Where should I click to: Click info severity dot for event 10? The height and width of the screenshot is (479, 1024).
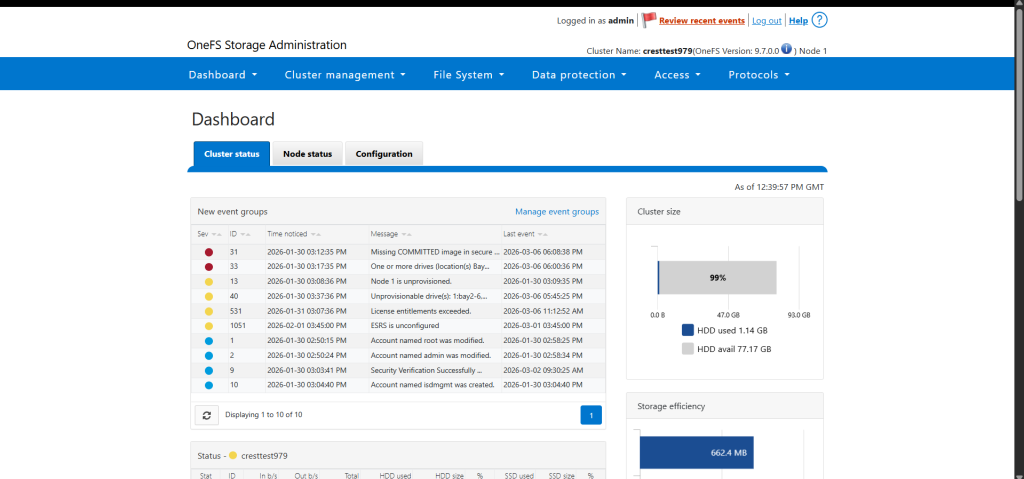tap(209, 385)
